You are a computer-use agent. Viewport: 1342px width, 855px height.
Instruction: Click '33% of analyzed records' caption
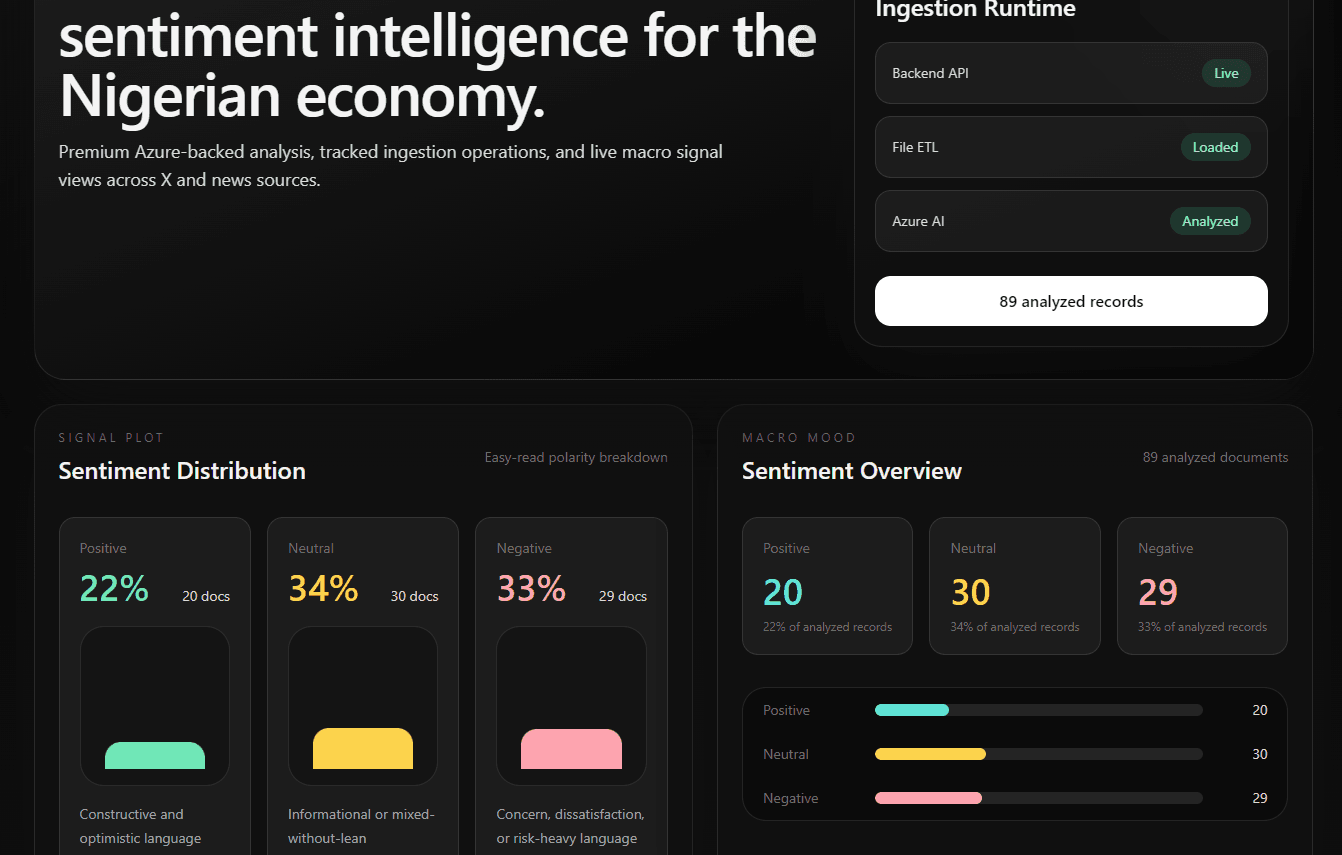1202,627
